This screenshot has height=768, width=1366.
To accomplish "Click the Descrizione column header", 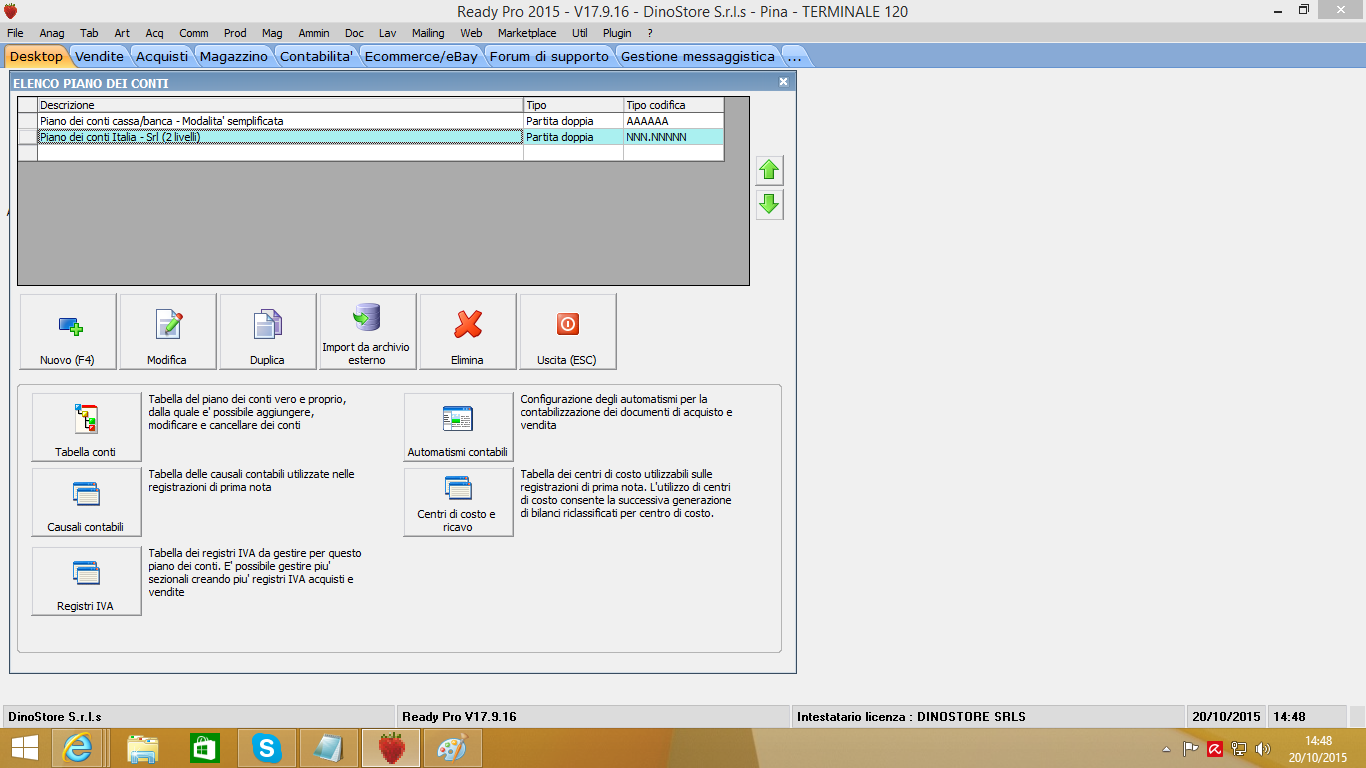I will point(281,105).
